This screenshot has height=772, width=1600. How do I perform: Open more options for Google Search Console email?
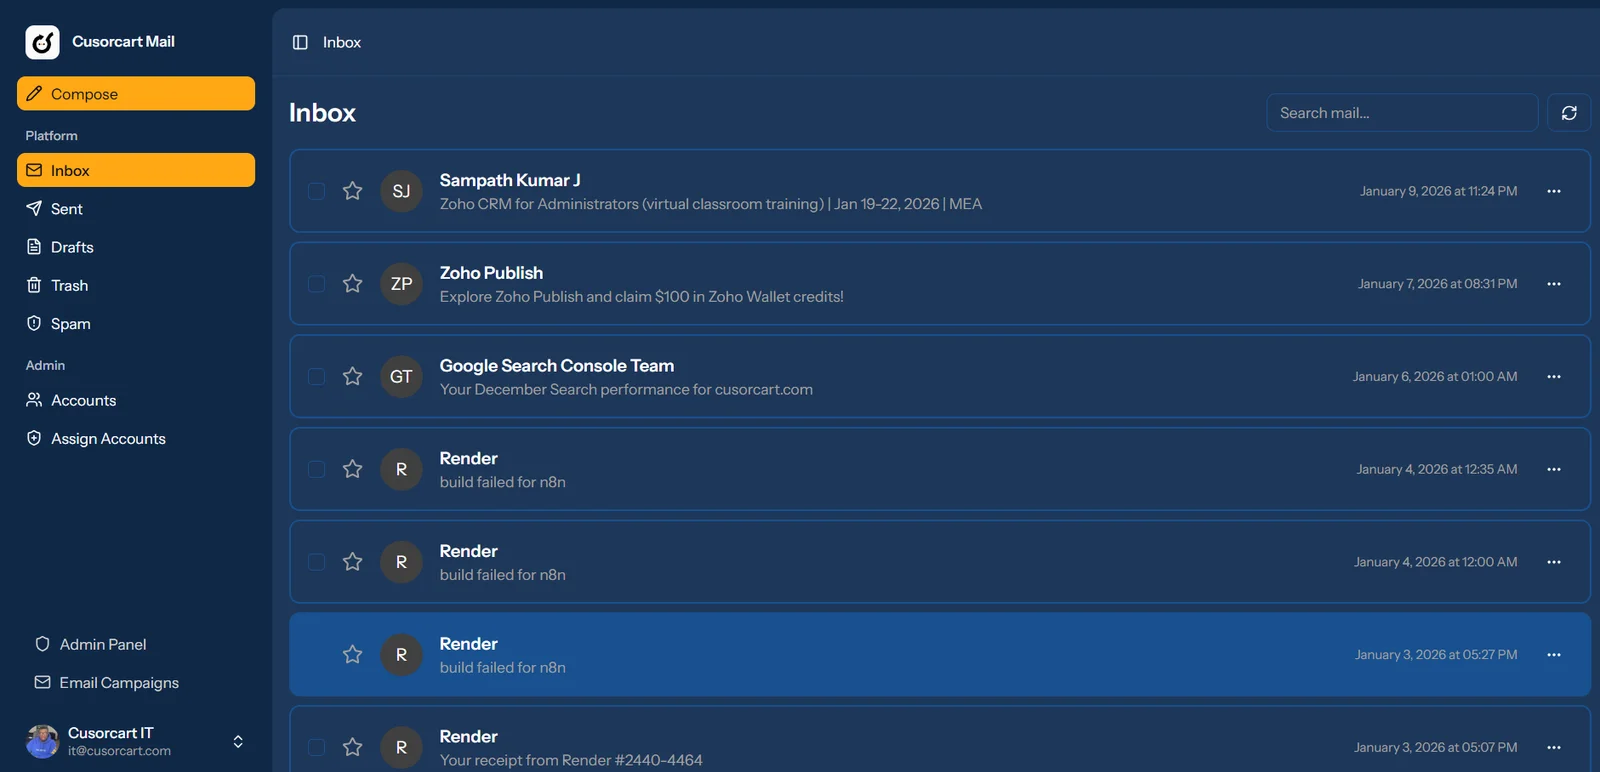[x=1554, y=377]
